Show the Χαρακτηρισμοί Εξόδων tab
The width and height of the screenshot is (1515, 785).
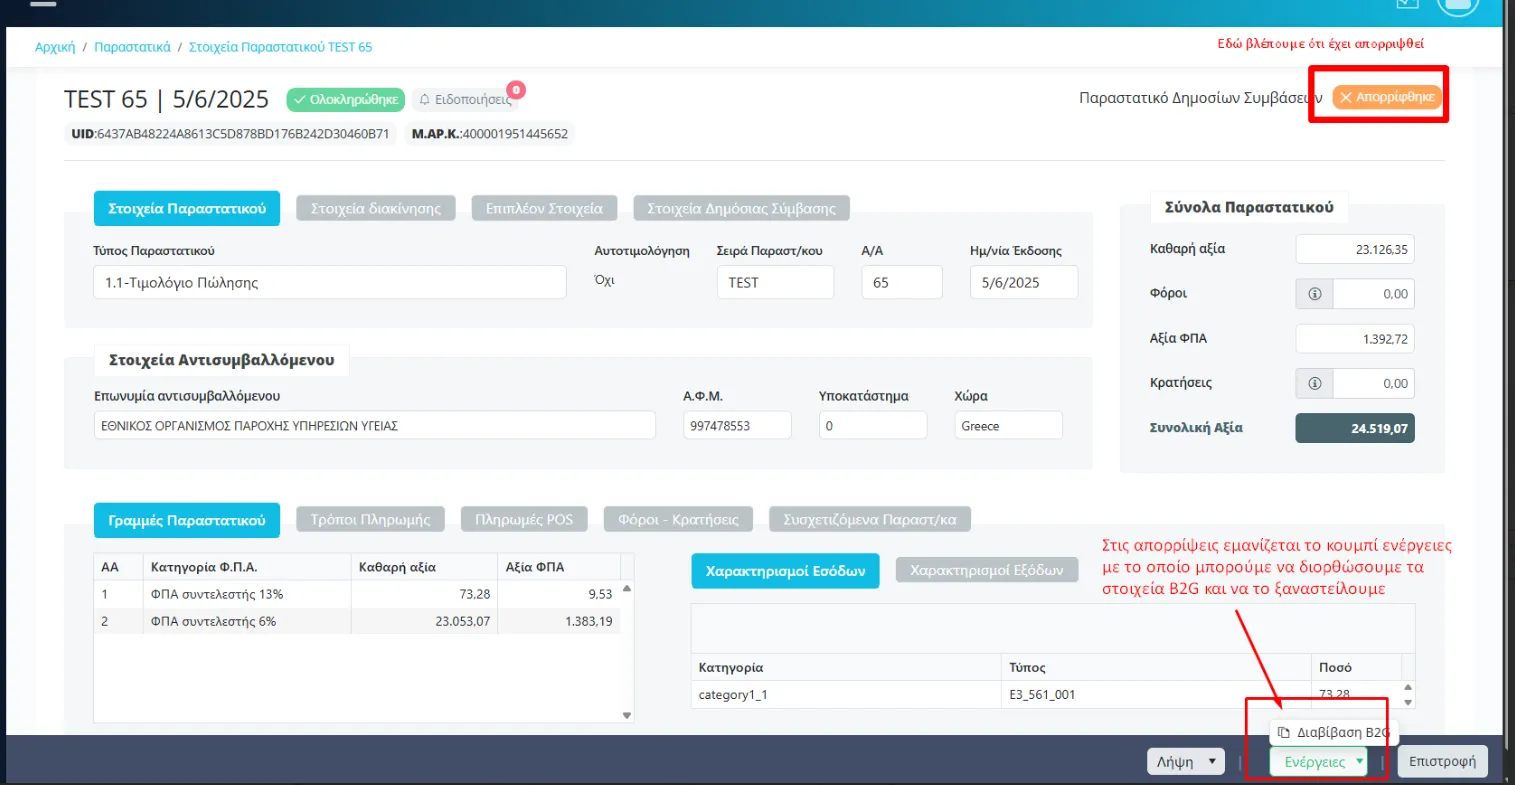[x=987, y=570]
